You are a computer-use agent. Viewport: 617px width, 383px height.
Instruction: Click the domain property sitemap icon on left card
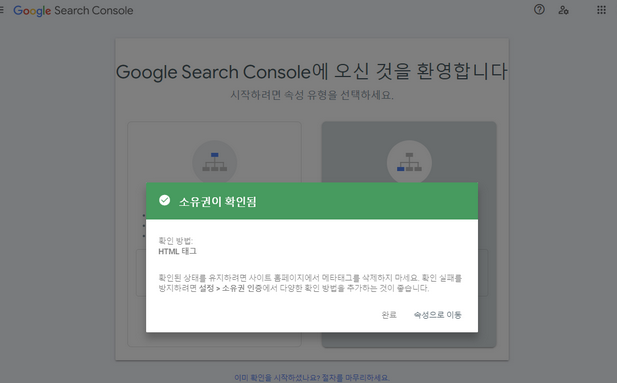click(x=214, y=162)
